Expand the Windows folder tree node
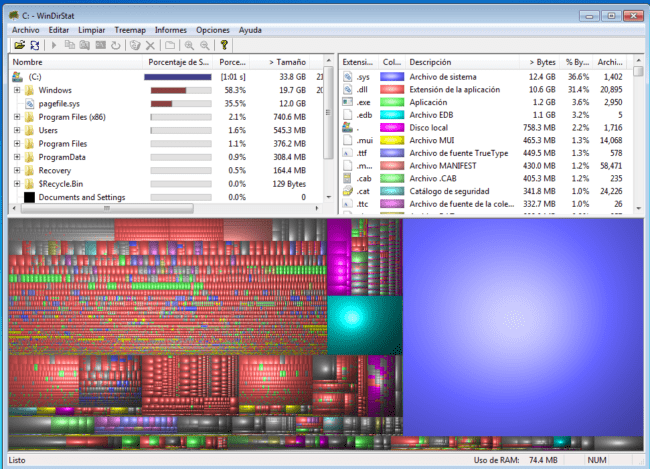Viewport: 650px width, 469px height. 17,90
